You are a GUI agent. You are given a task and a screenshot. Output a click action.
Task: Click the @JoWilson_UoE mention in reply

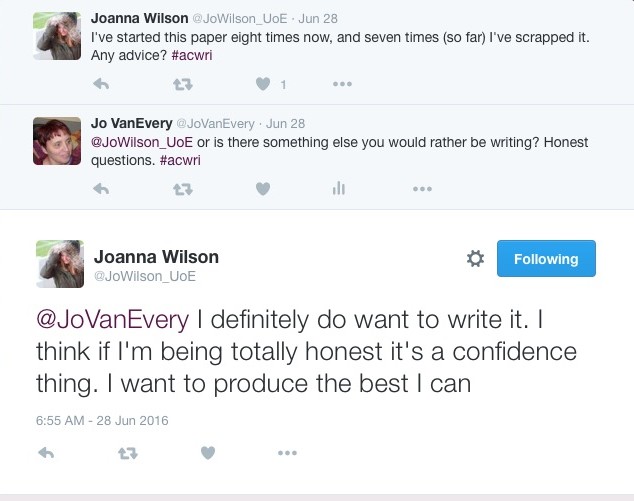tap(133, 142)
